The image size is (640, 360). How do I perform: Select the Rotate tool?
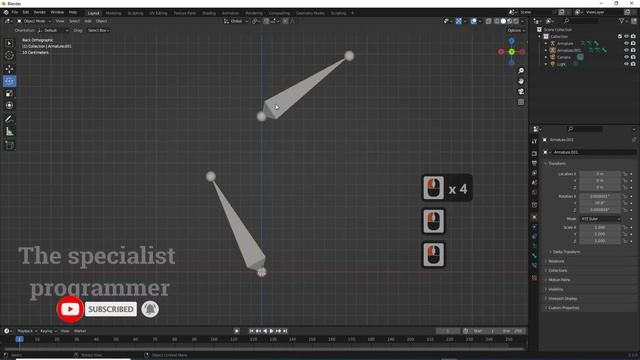(9, 81)
